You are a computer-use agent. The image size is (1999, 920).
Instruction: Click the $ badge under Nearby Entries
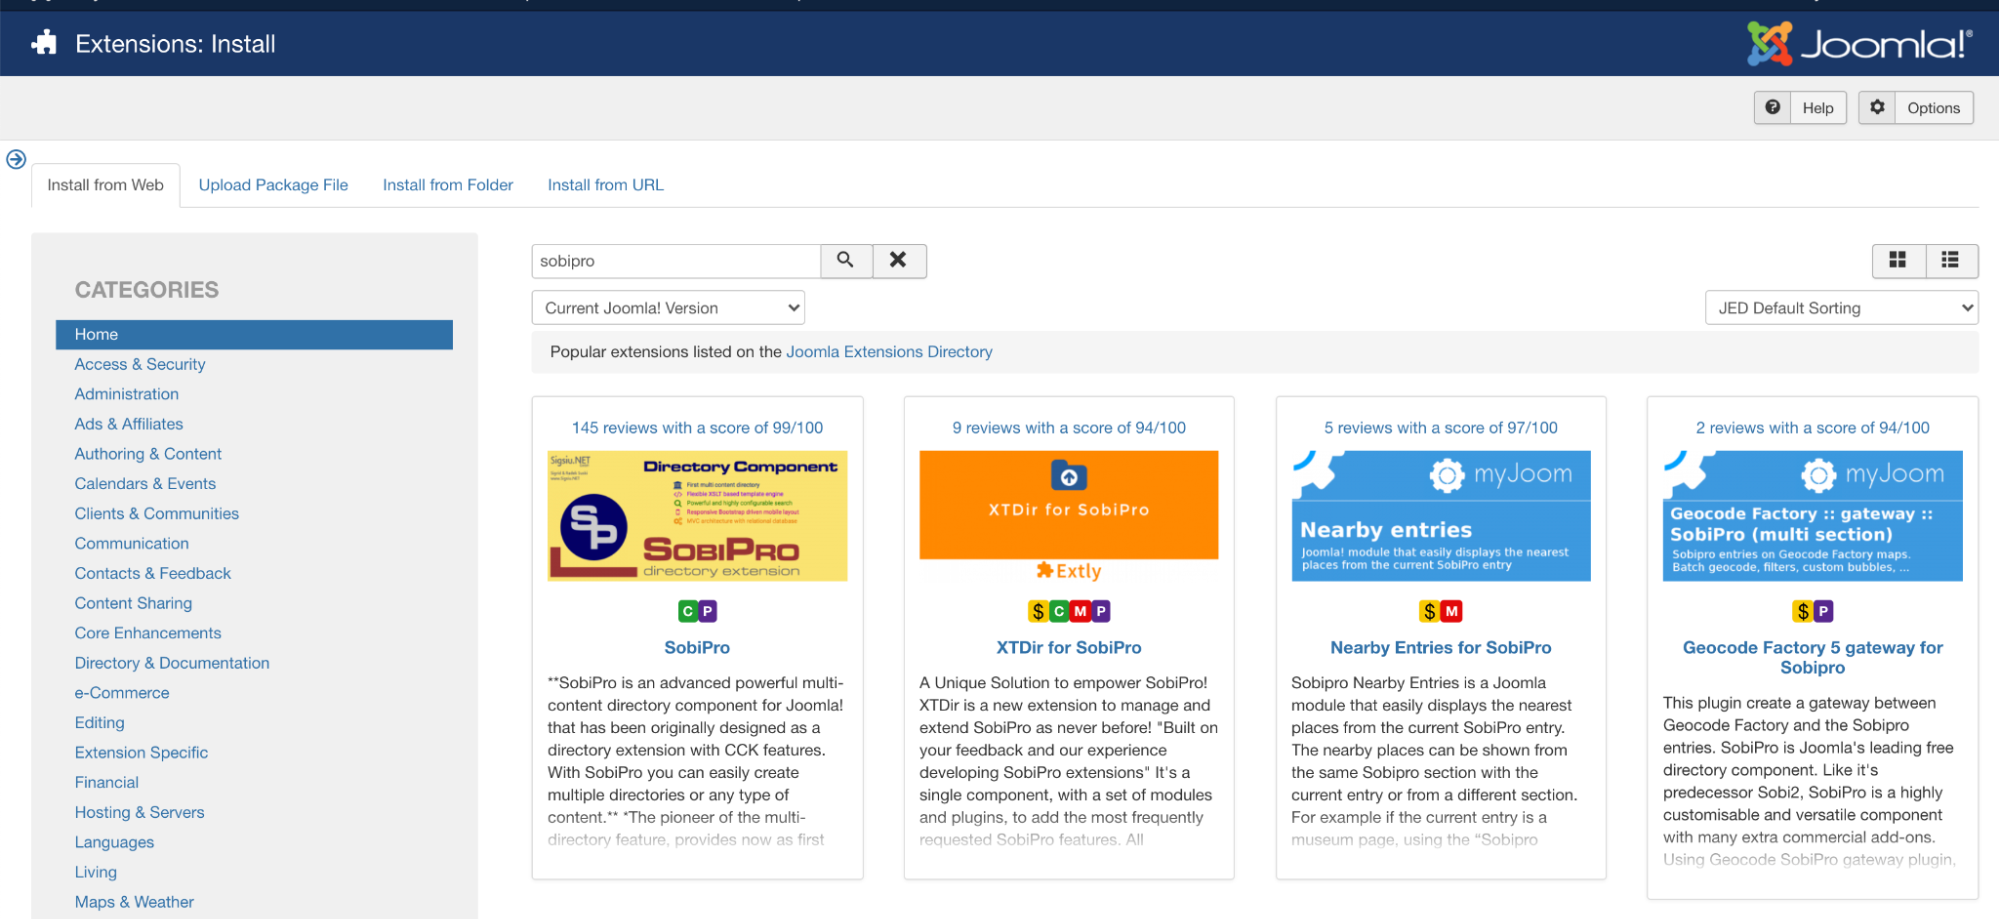[x=1430, y=611]
